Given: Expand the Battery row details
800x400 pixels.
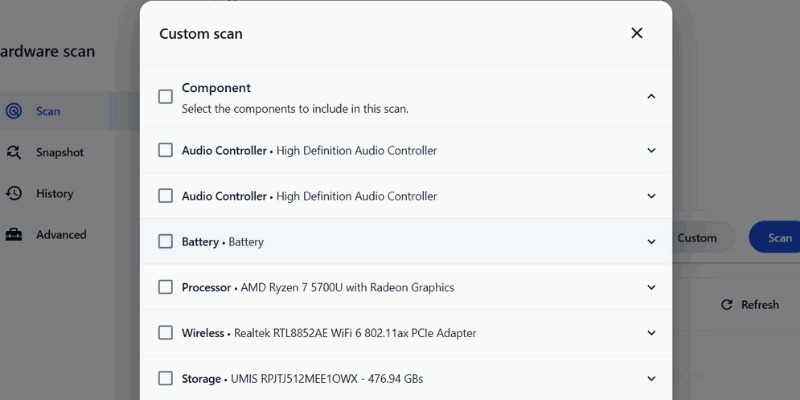Looking at the screenshot, I should point(651,242).
